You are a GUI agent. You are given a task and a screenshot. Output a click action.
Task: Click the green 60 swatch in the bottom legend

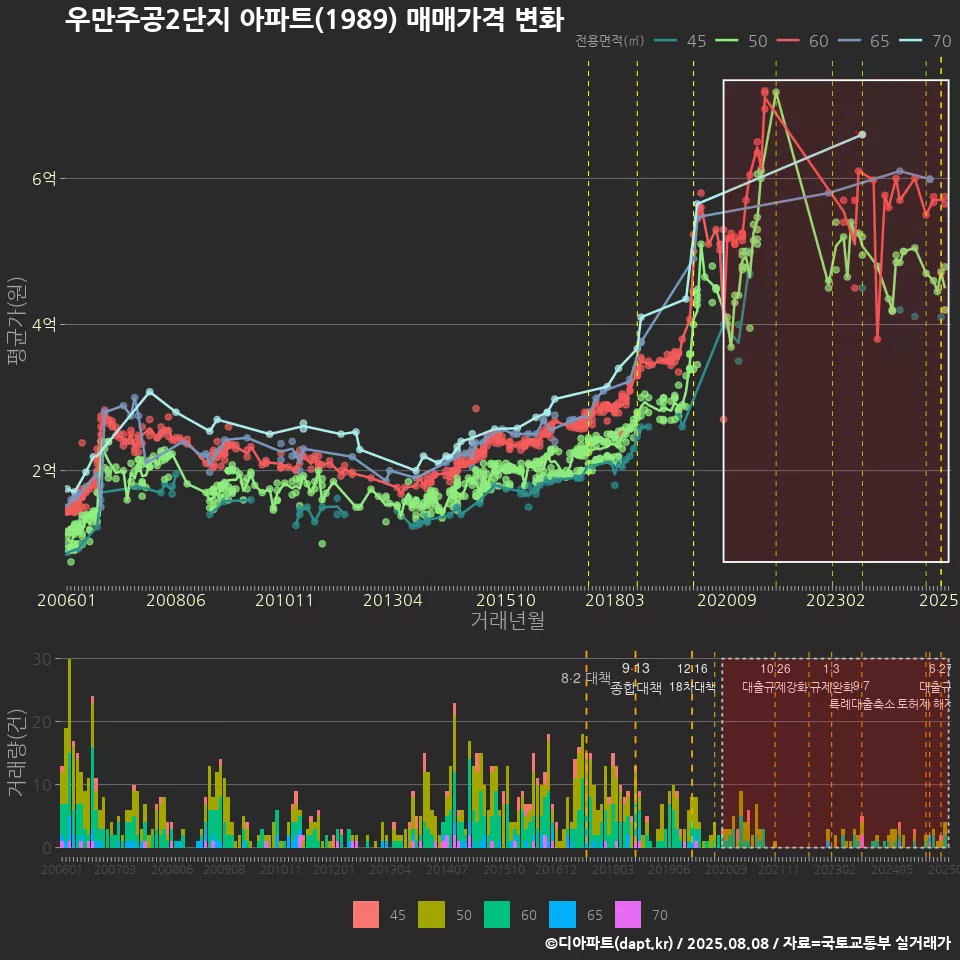497,915
